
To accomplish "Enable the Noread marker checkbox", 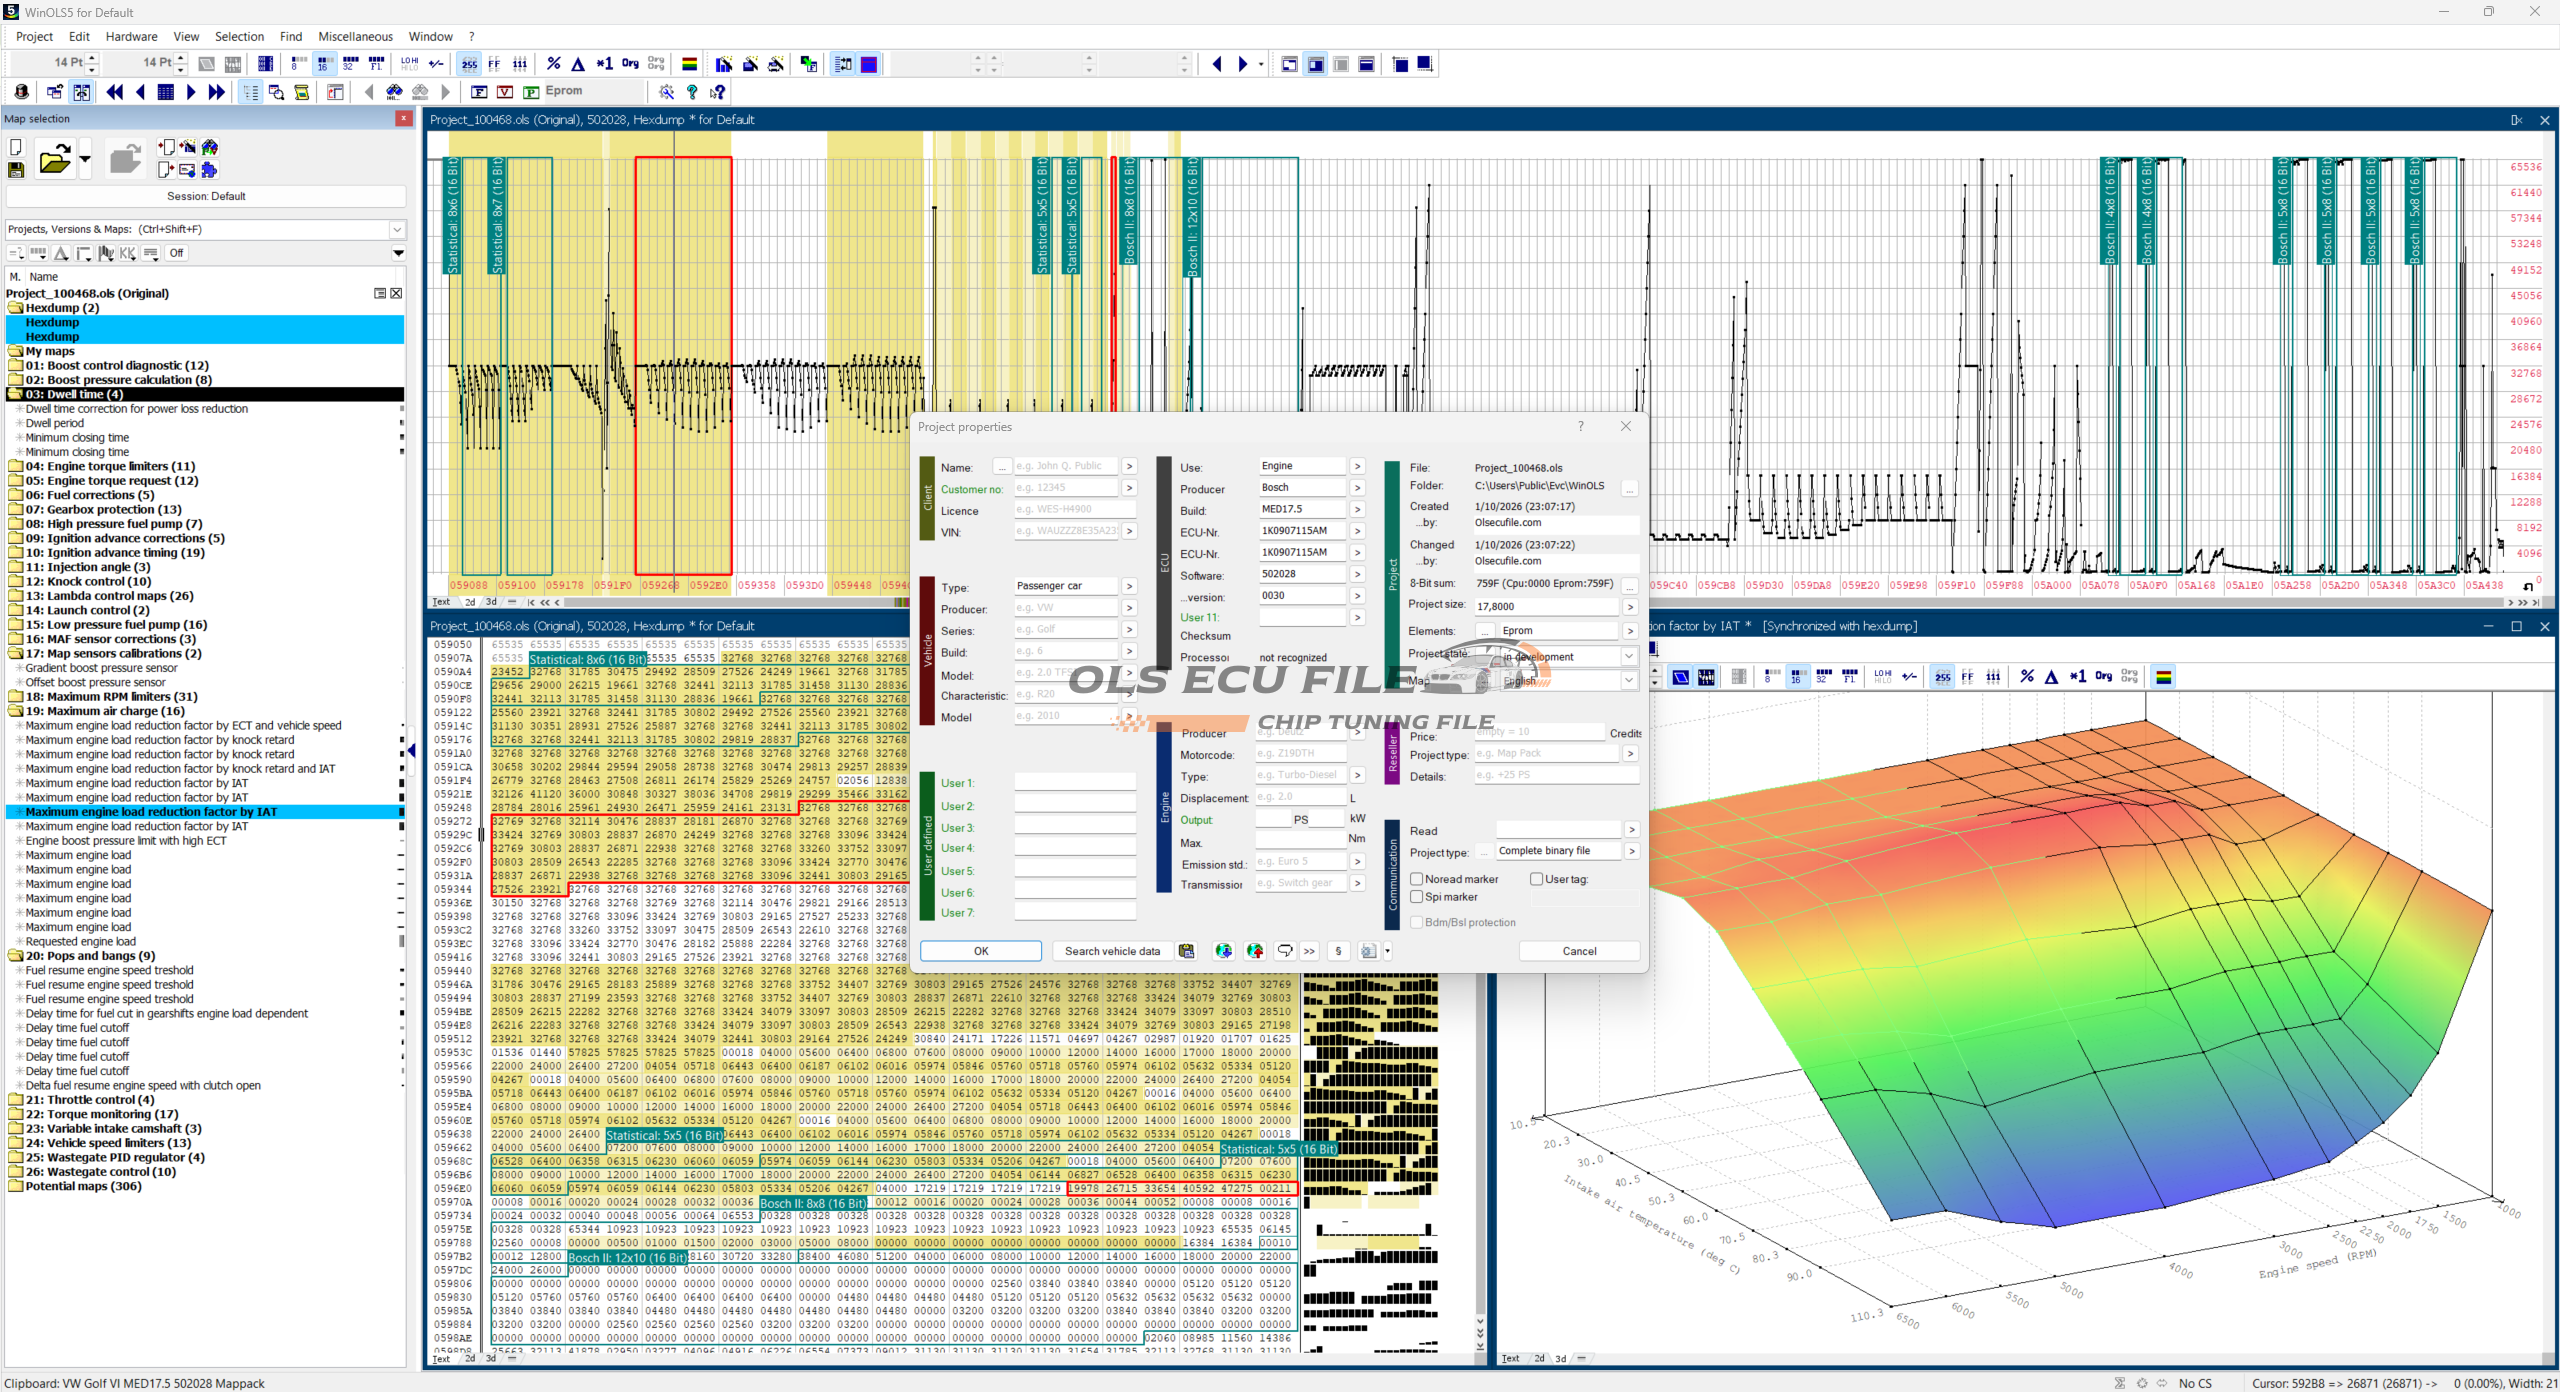I will [1417, 879].
